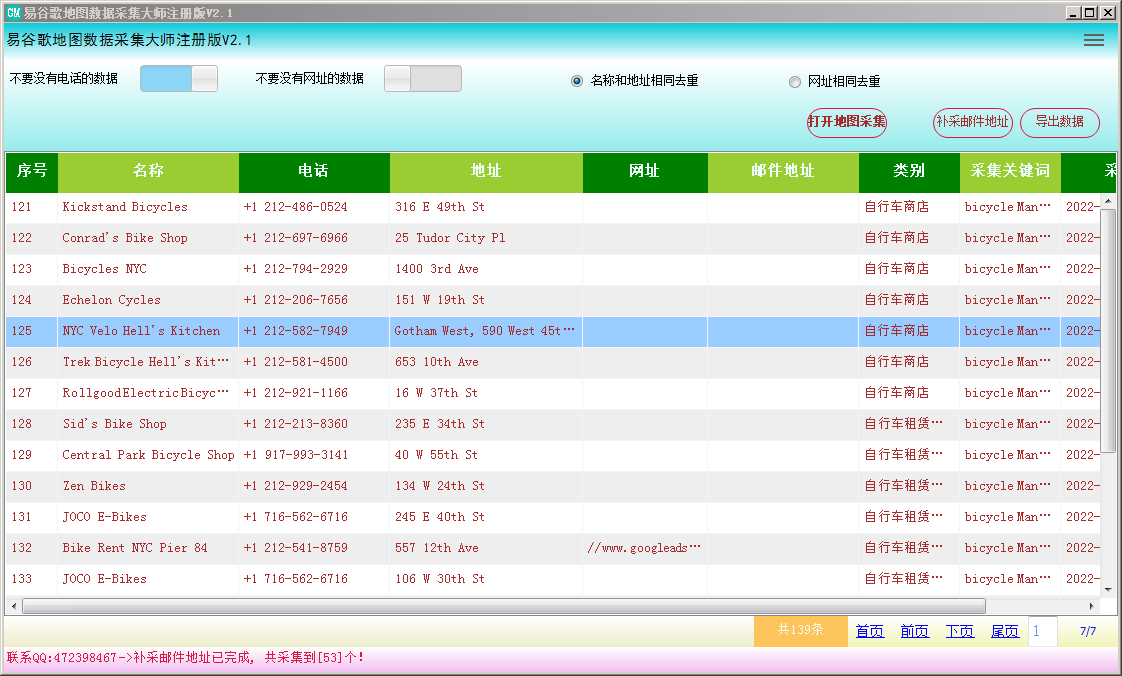Screen dimensions: 1122x676
Task: Click the page number input field
Action: (x=1042, y=631)
